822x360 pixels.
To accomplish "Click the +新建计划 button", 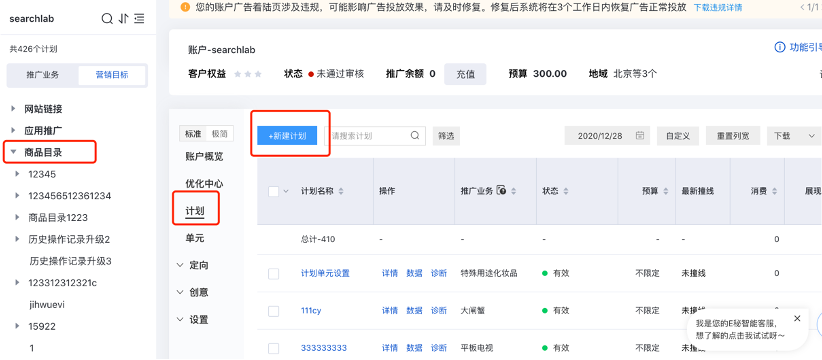I will [287, 136].
